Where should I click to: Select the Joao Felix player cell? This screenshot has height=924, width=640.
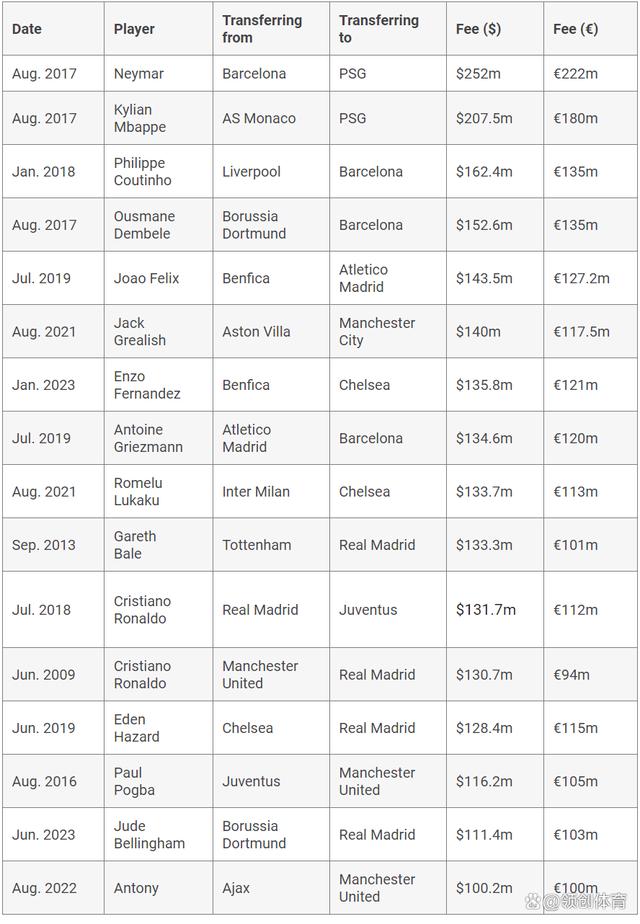pyautogui.click(x=146, y=278)
